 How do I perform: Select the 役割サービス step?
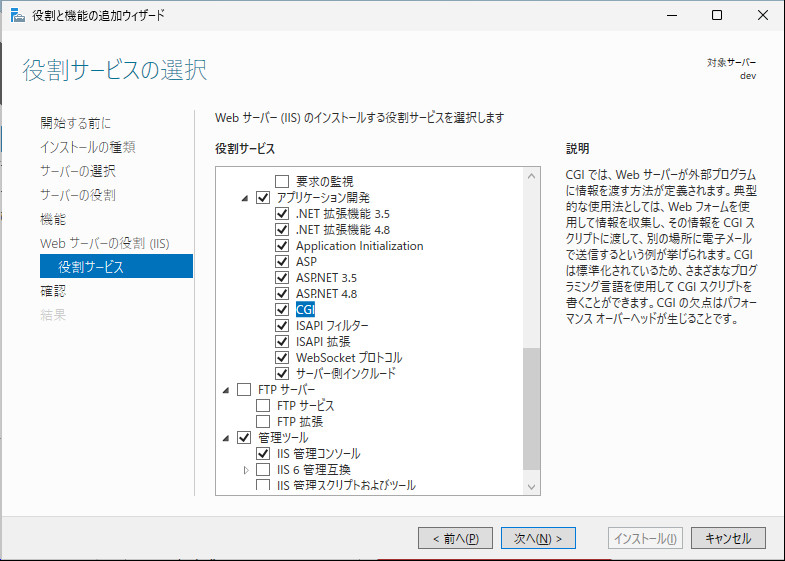[x=116, y=266]
